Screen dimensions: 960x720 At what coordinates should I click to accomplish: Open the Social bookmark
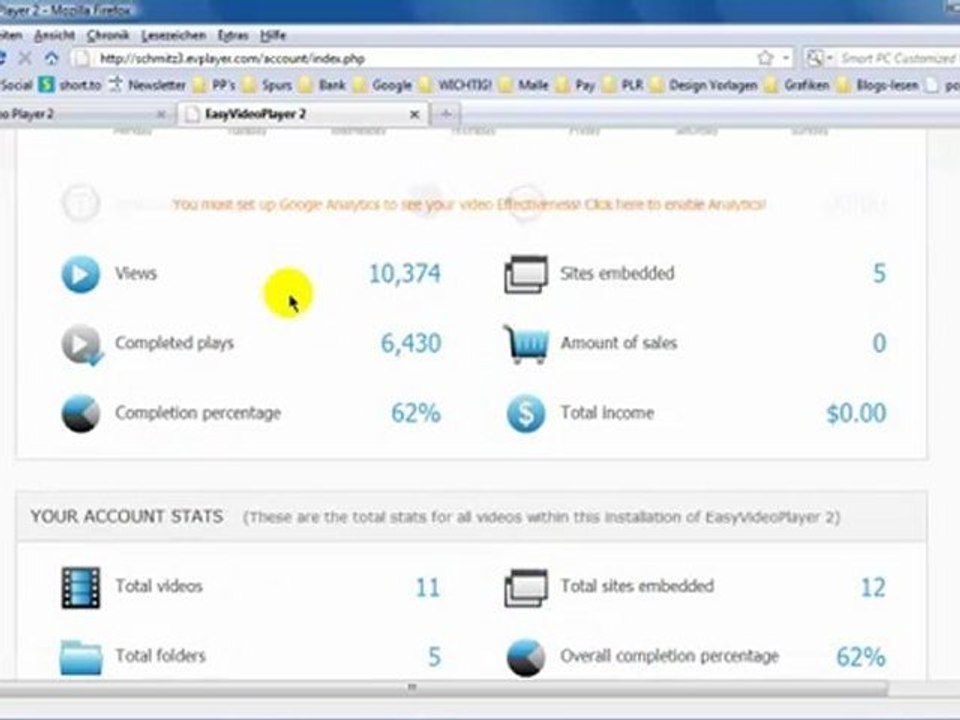click(x=15, y=84)
